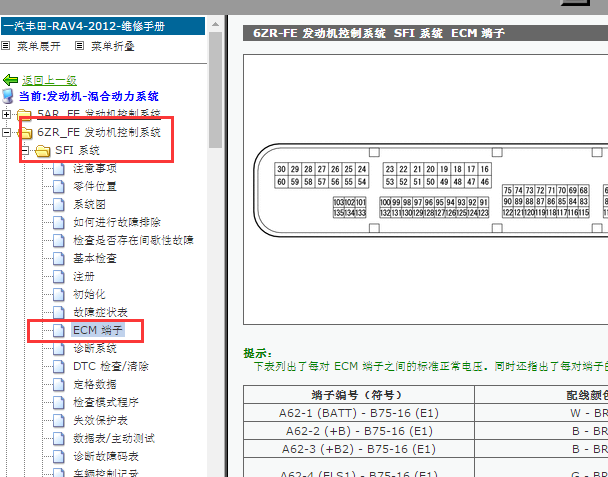Click the 菜单折叠 list icon

(x=79, y=46)
